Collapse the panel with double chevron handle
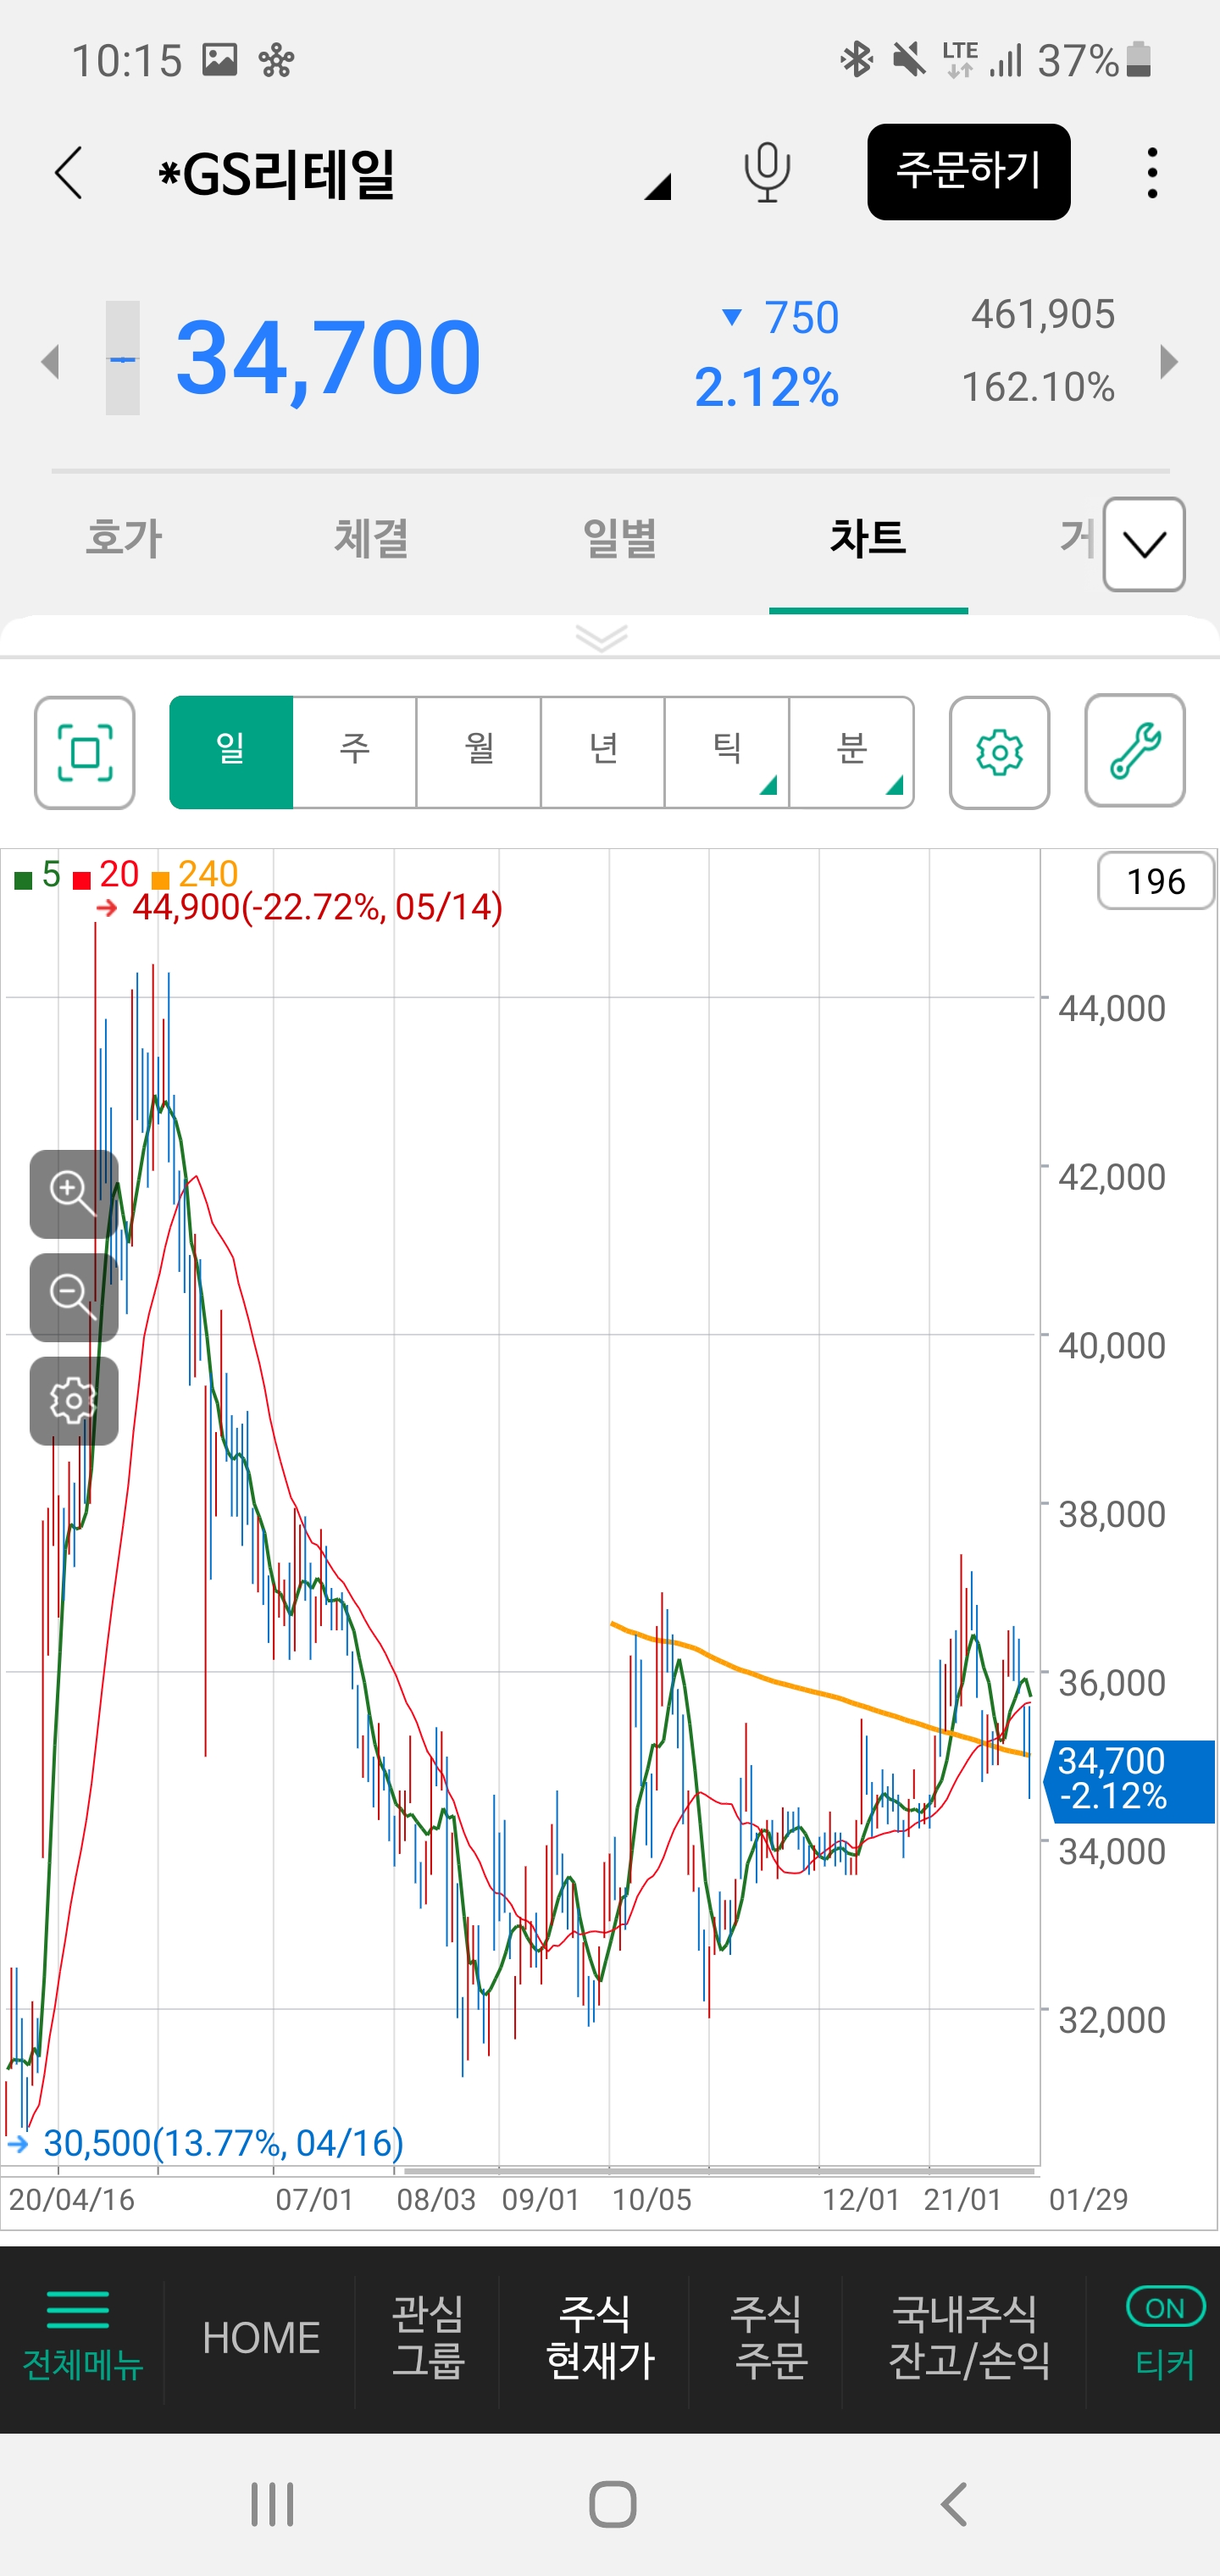 pyautogui.click(x=602, y=637)
